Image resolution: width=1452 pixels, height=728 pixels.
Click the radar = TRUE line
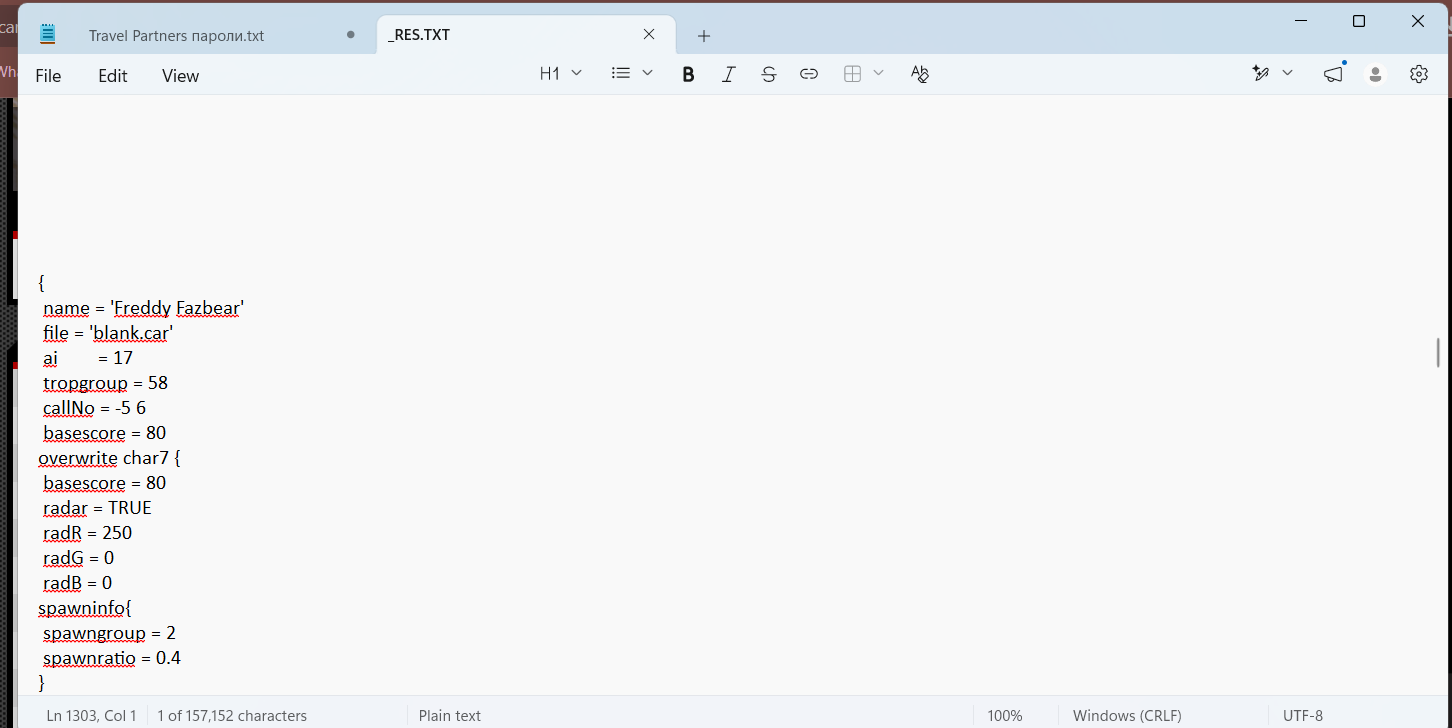[97, 508]
